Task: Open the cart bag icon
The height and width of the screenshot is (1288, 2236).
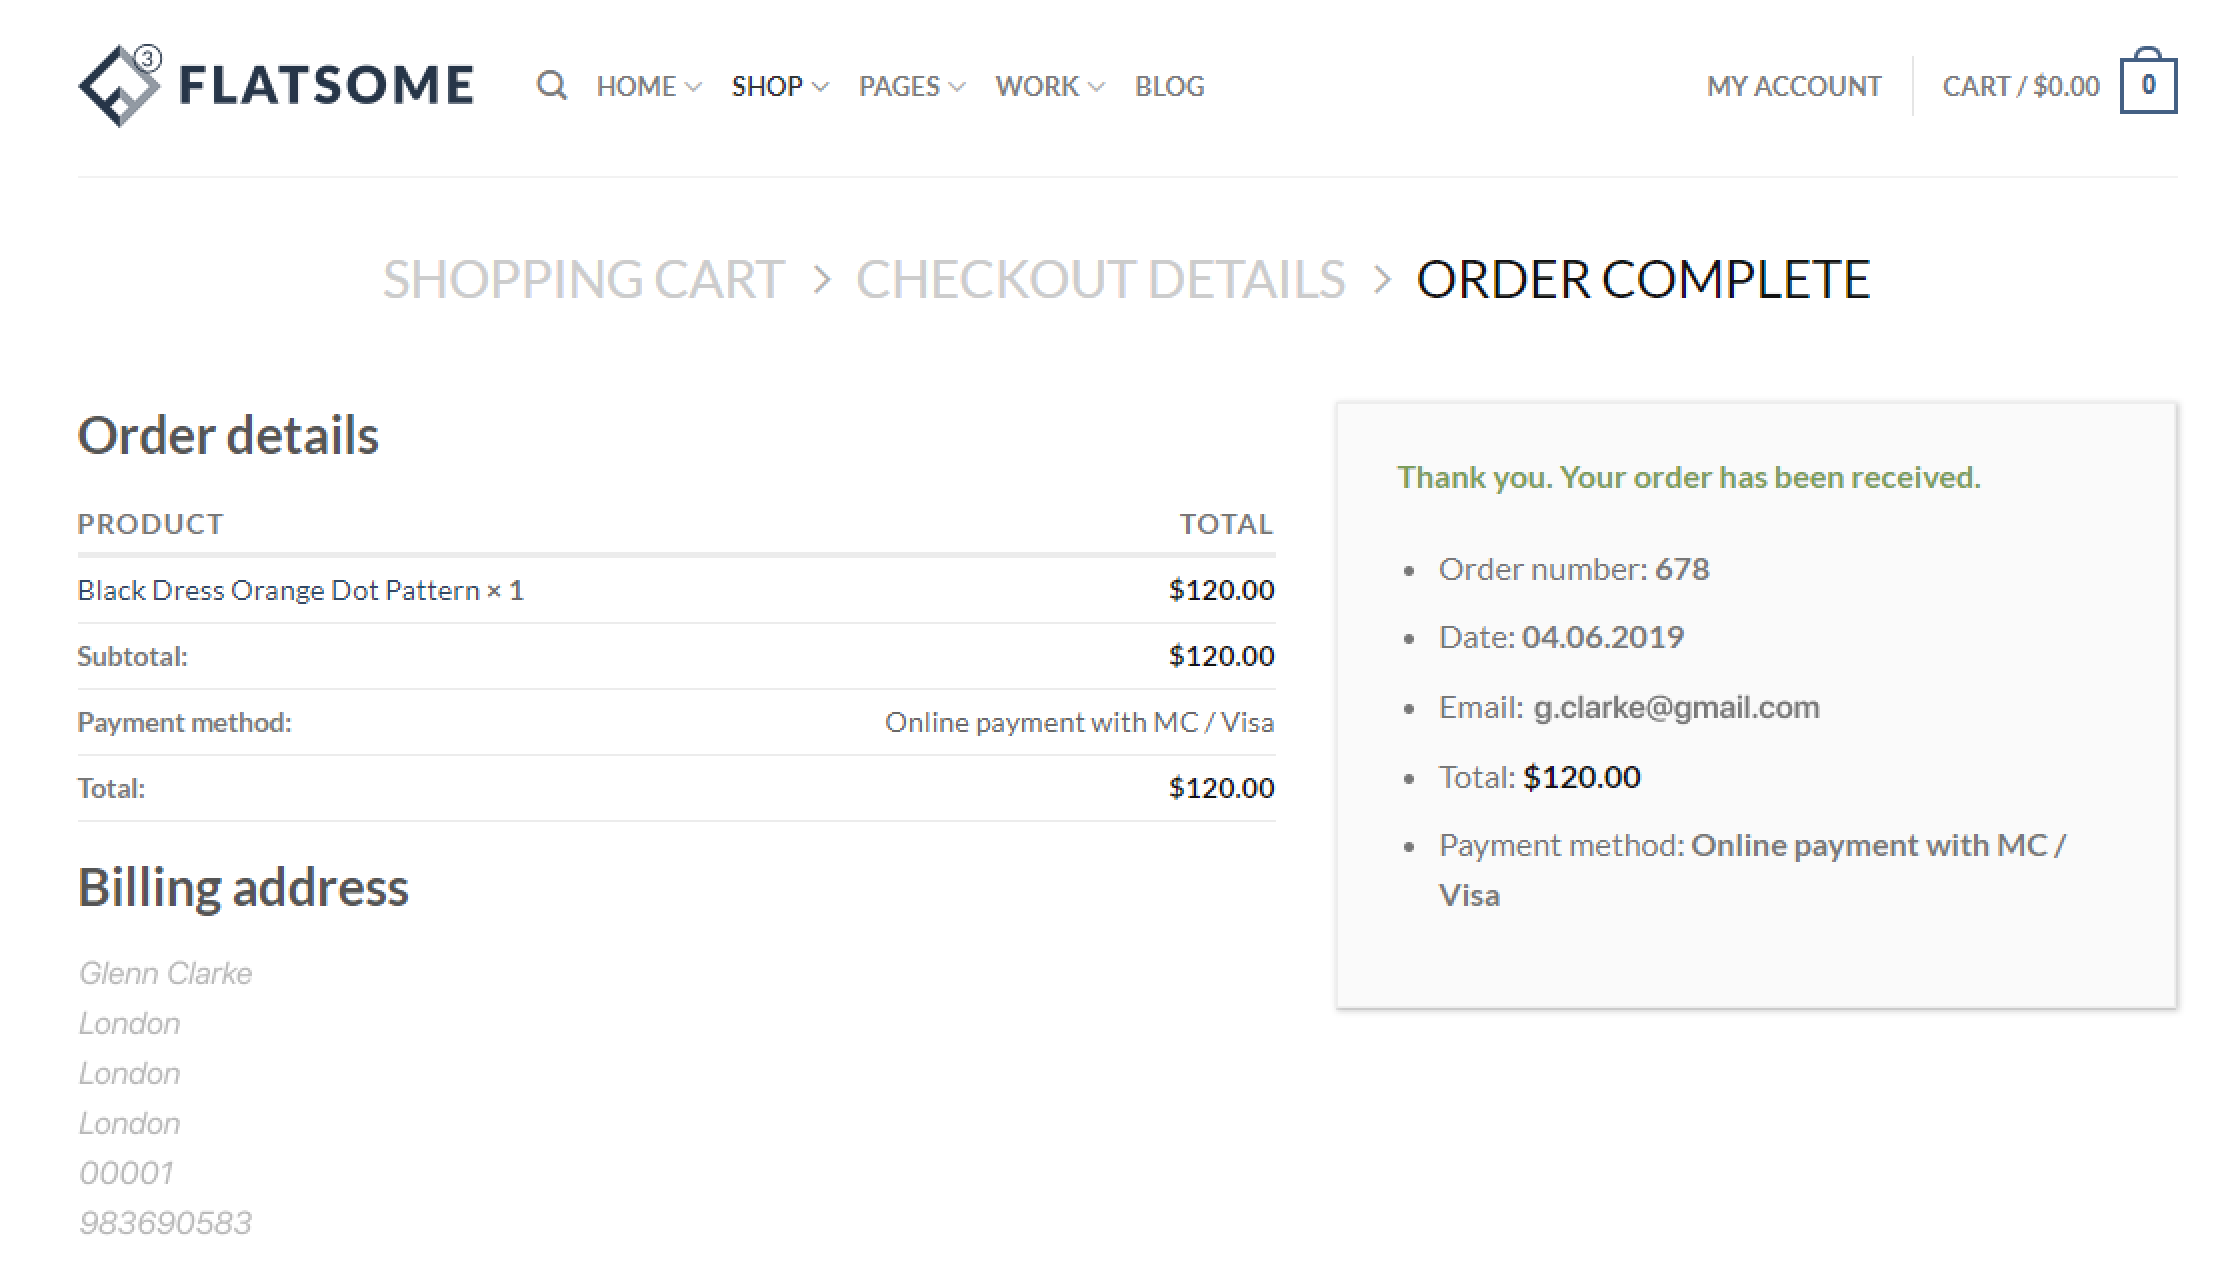Action: click(2147, 86)
